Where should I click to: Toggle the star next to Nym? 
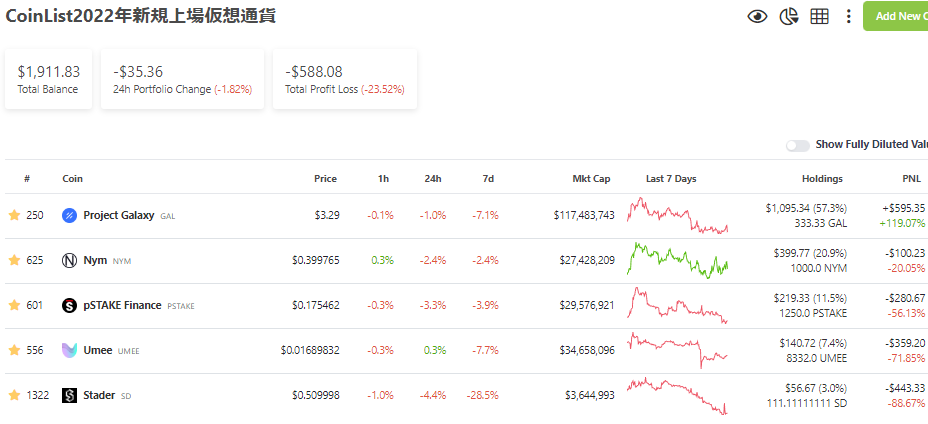(x=14, y=260)
